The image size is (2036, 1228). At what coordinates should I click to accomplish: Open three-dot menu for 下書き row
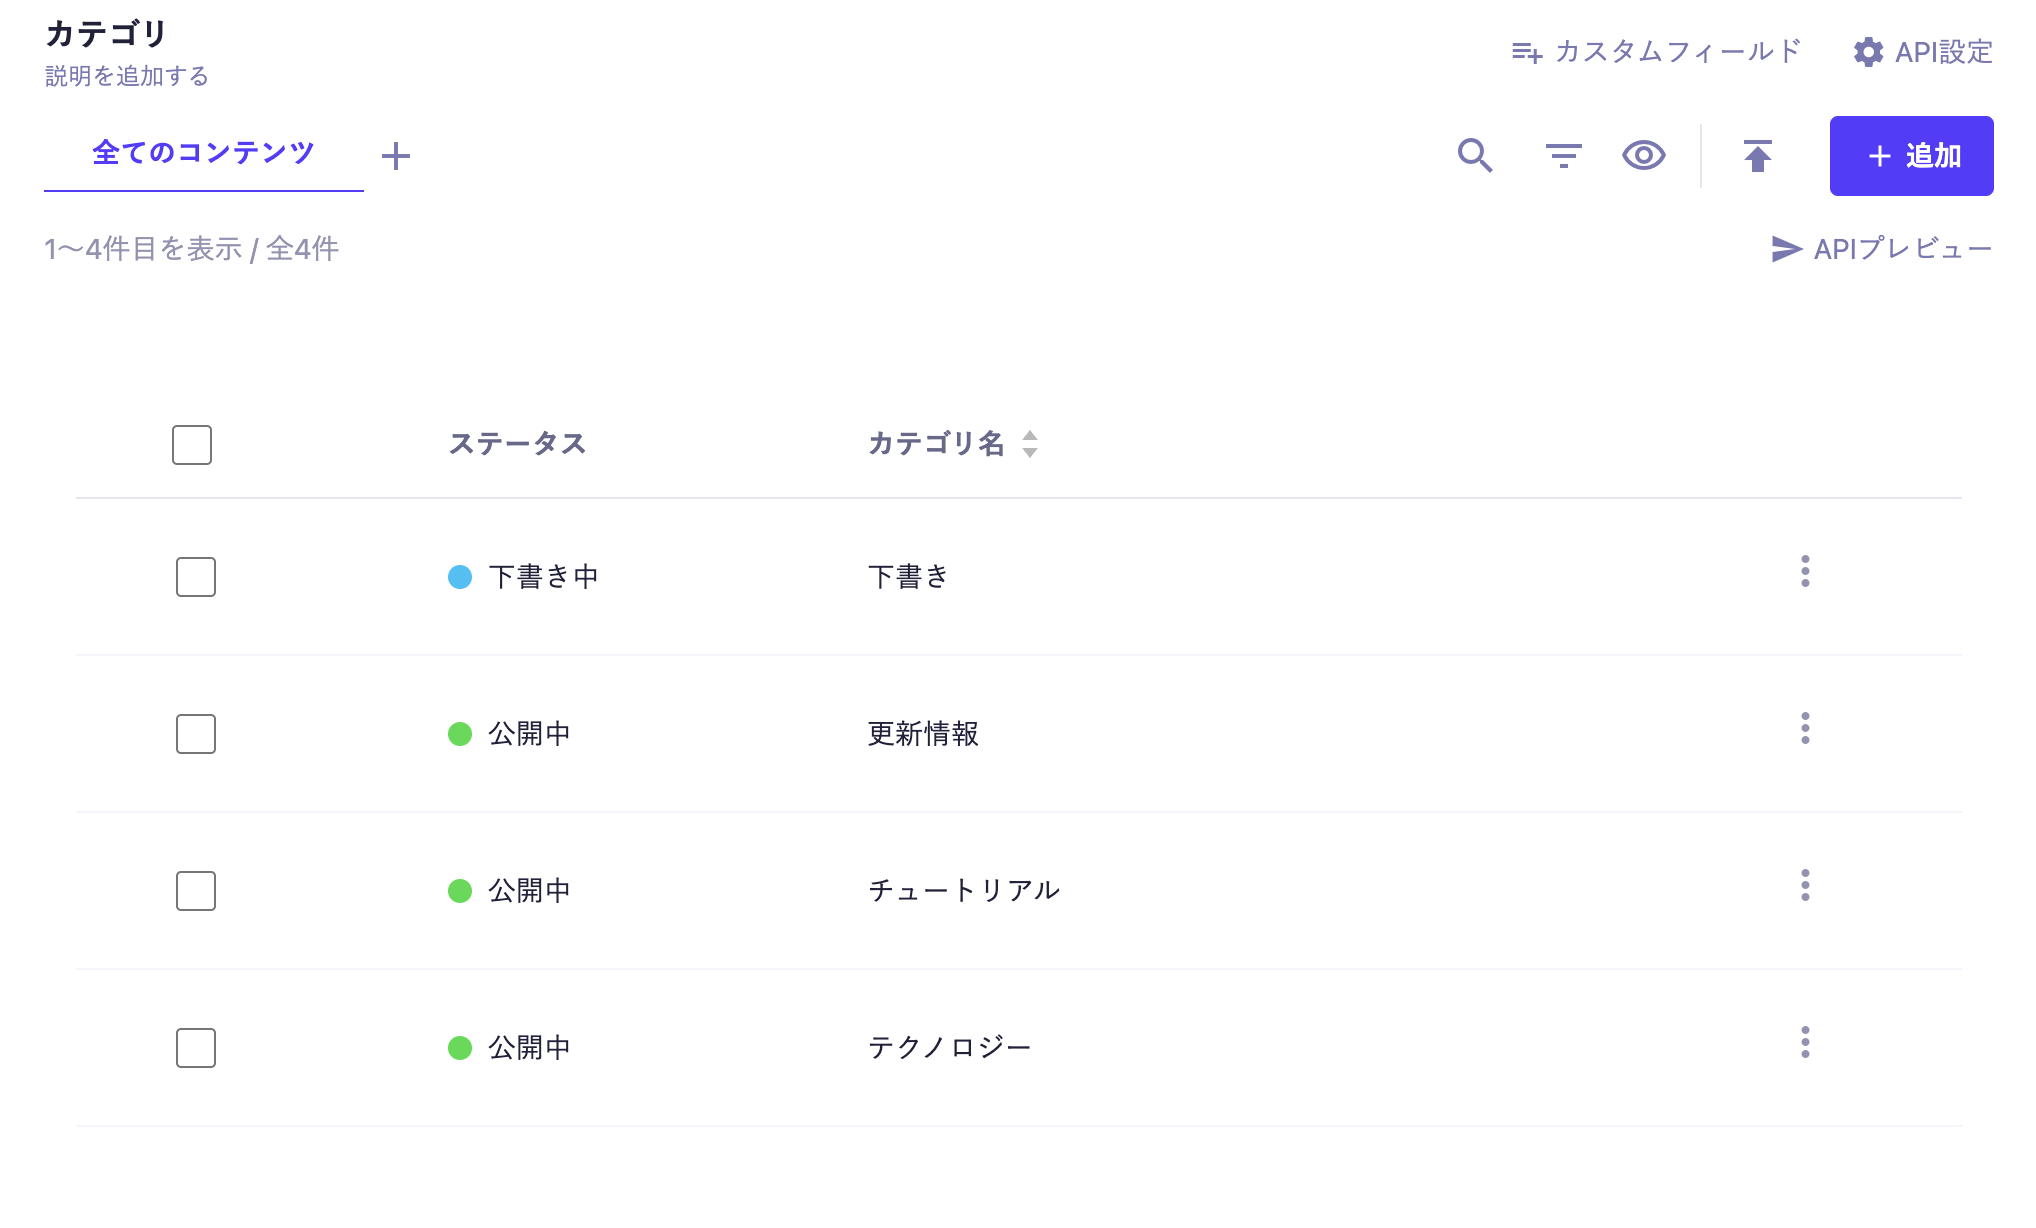click(1805, 571)
